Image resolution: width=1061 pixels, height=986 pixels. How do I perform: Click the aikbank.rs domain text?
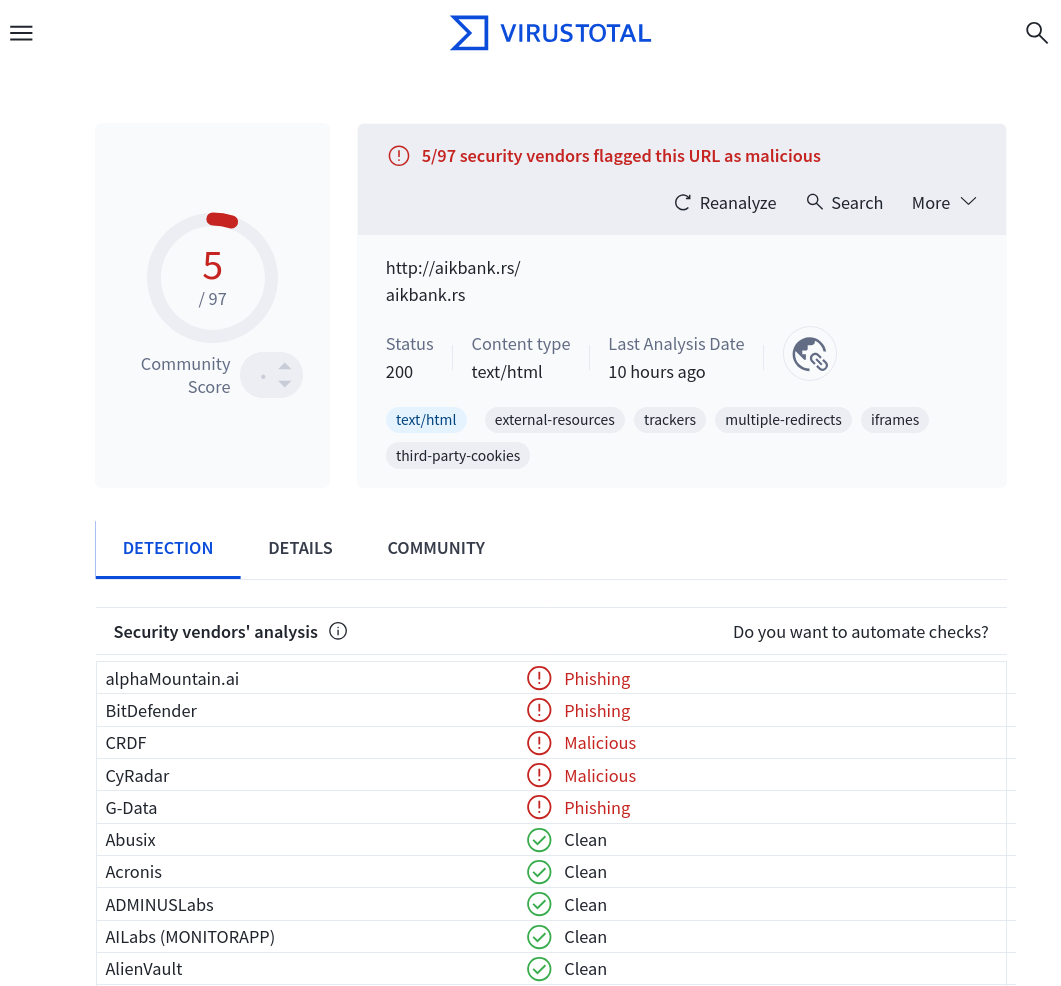(425, 295)
